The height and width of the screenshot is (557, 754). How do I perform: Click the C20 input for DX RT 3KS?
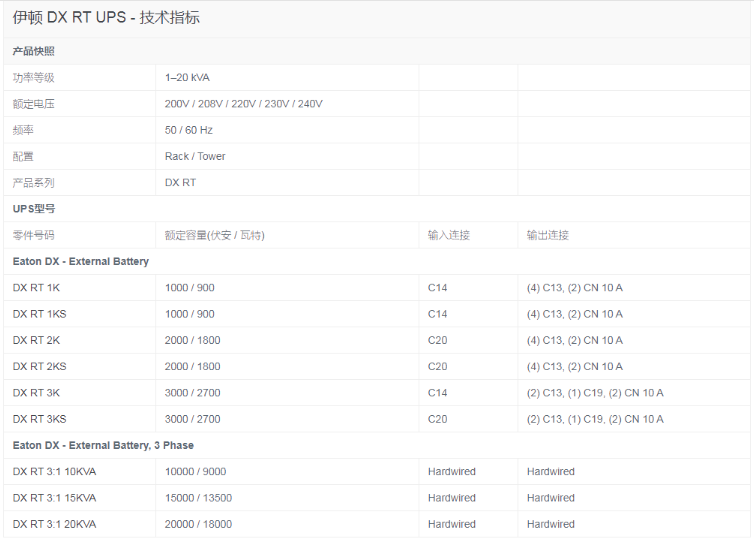pyautogui.click(x=437, y=419)
